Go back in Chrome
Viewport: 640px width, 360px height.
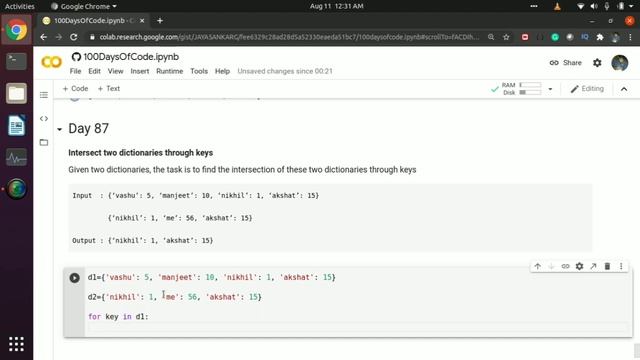(x=44, y=37)
